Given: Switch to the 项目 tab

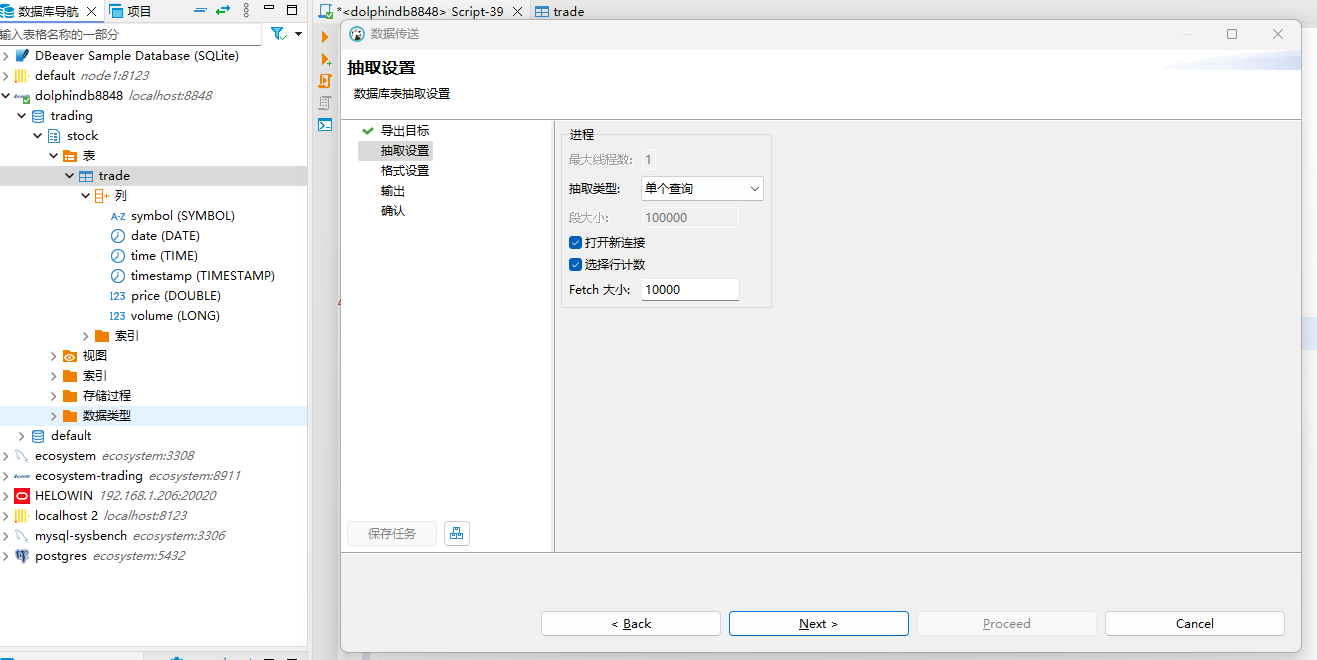Looking at the screenshot, I should pos(131,12).
